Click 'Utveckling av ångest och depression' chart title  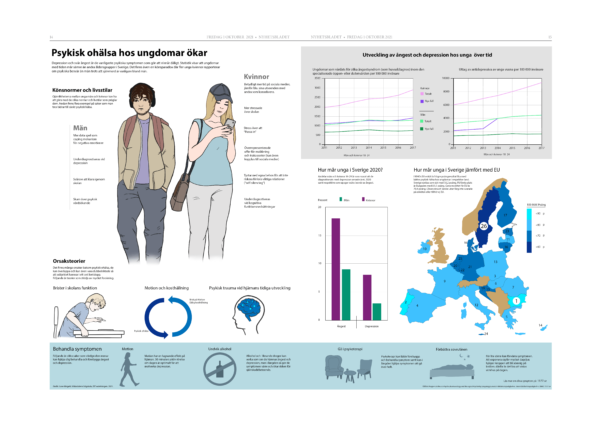click(427, 55)
